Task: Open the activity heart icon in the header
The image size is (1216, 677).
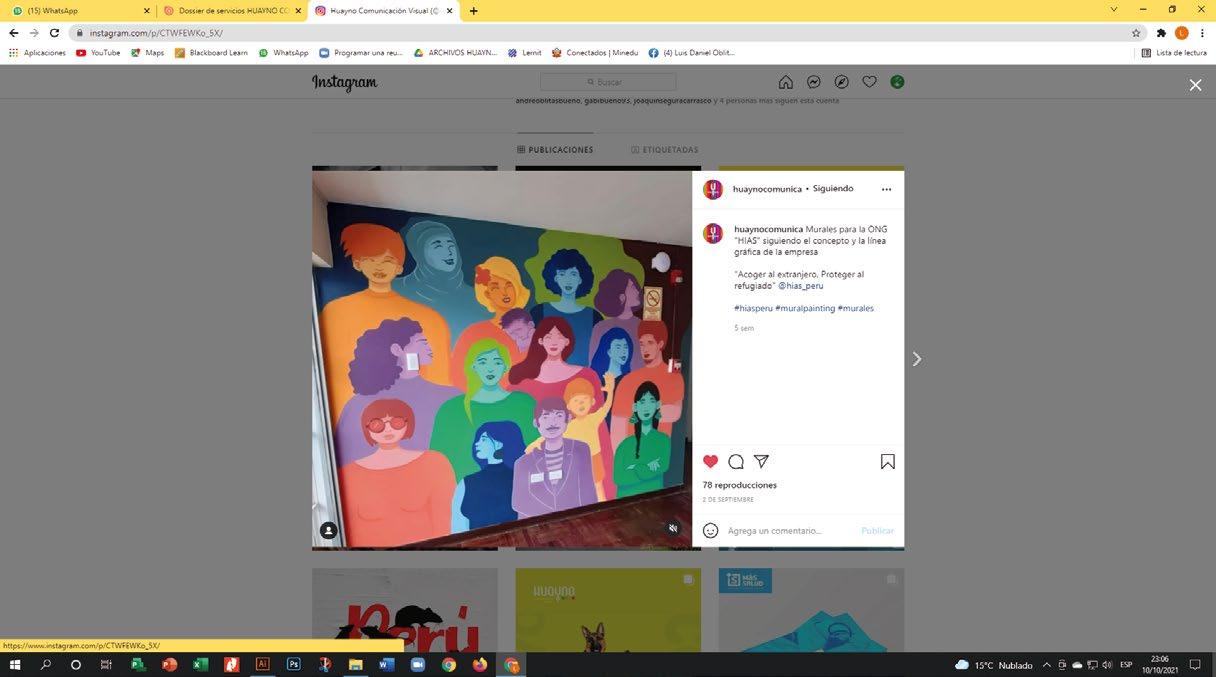Action: 869,82
